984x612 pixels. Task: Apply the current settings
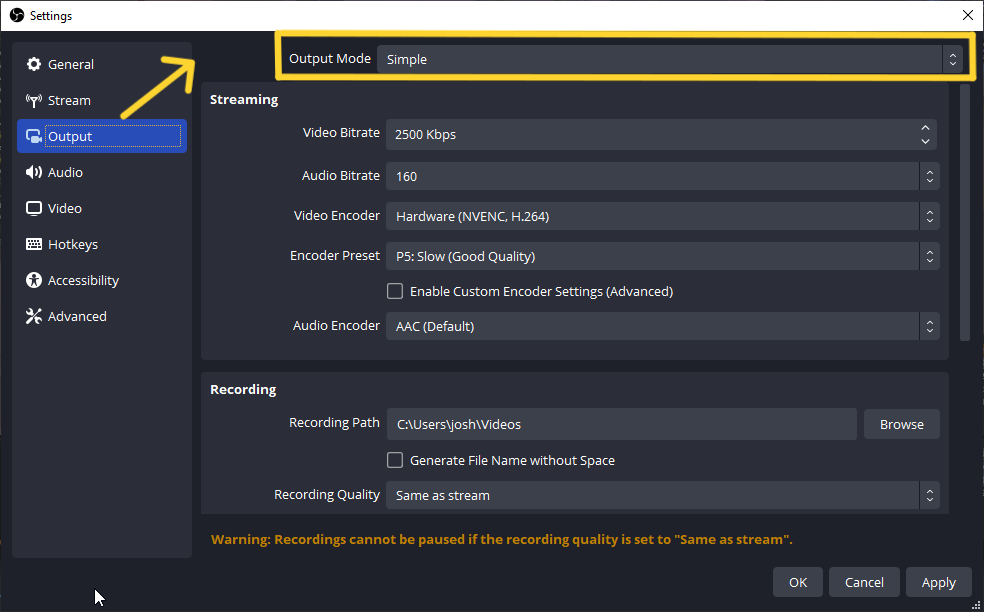tap(939, 582)
